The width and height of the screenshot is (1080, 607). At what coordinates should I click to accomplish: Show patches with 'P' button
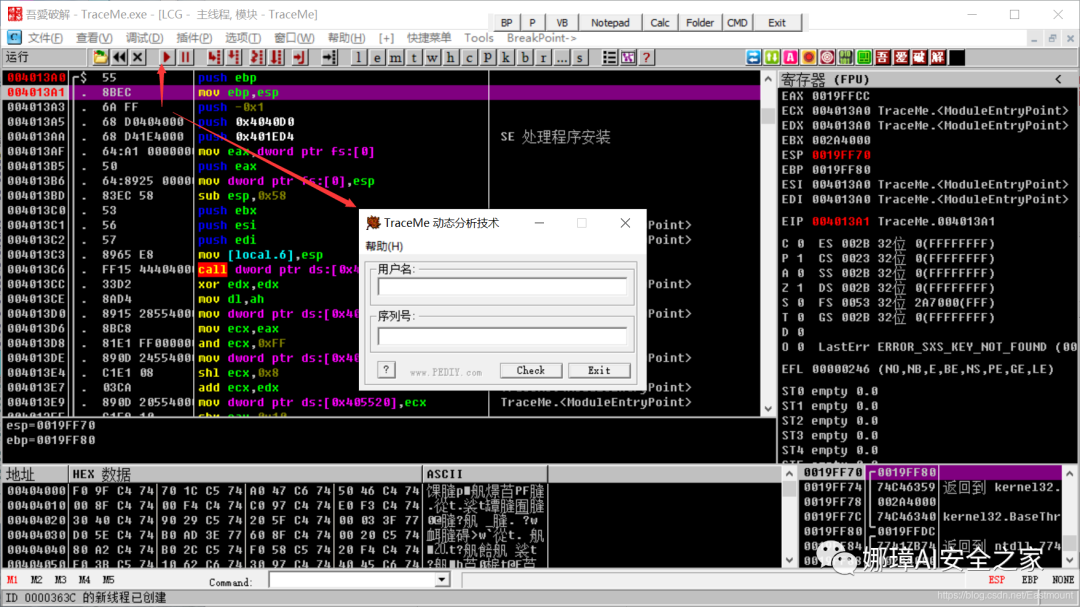488,57
